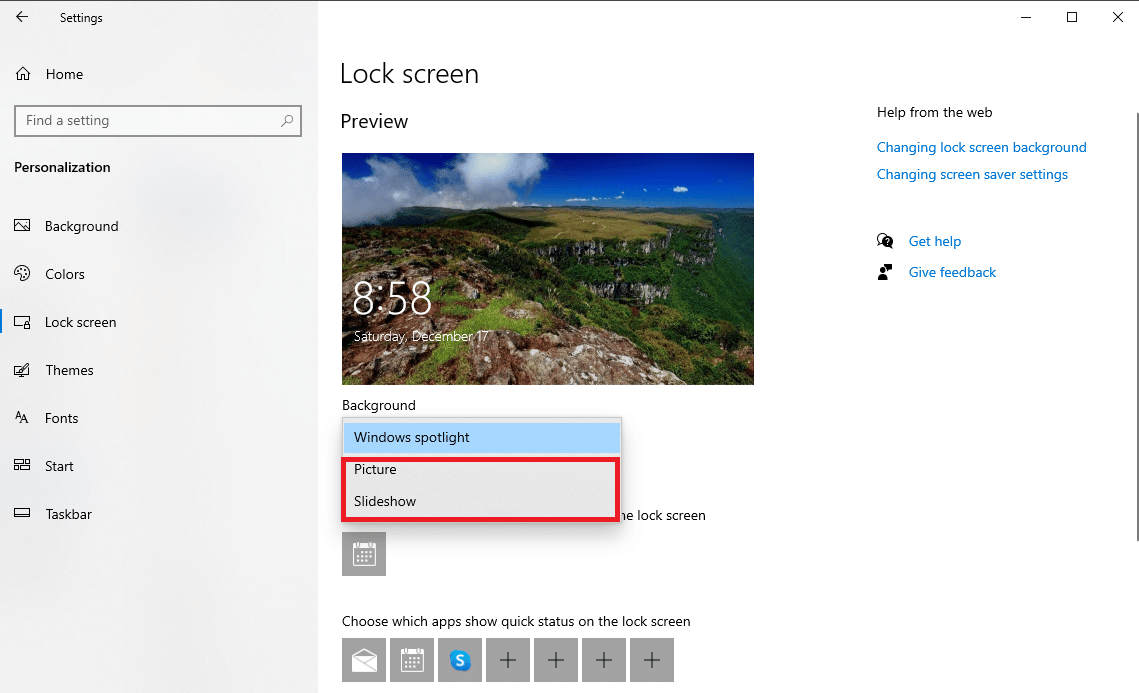
Task: Click Give feedback link
Action: [952, 272]
